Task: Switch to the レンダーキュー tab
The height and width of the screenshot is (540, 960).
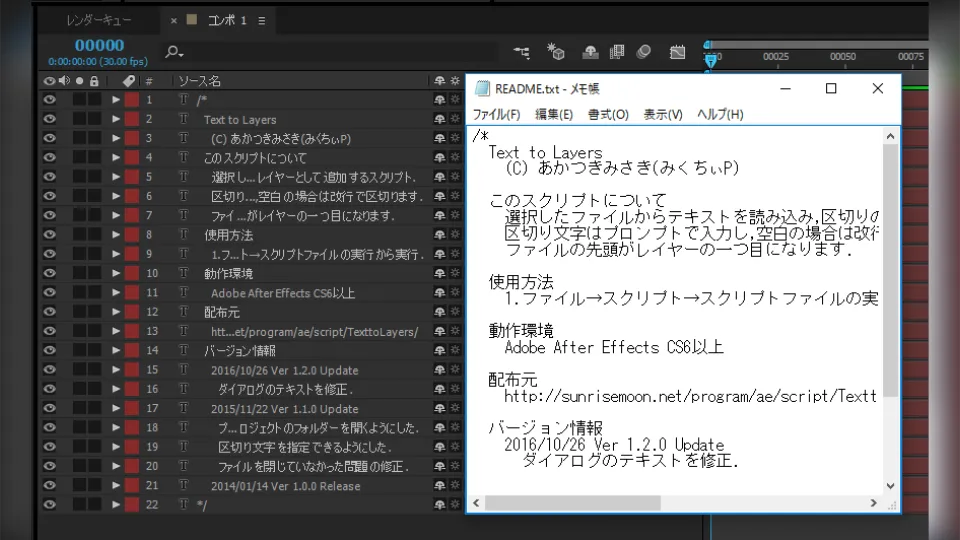Action: point(99,20)
